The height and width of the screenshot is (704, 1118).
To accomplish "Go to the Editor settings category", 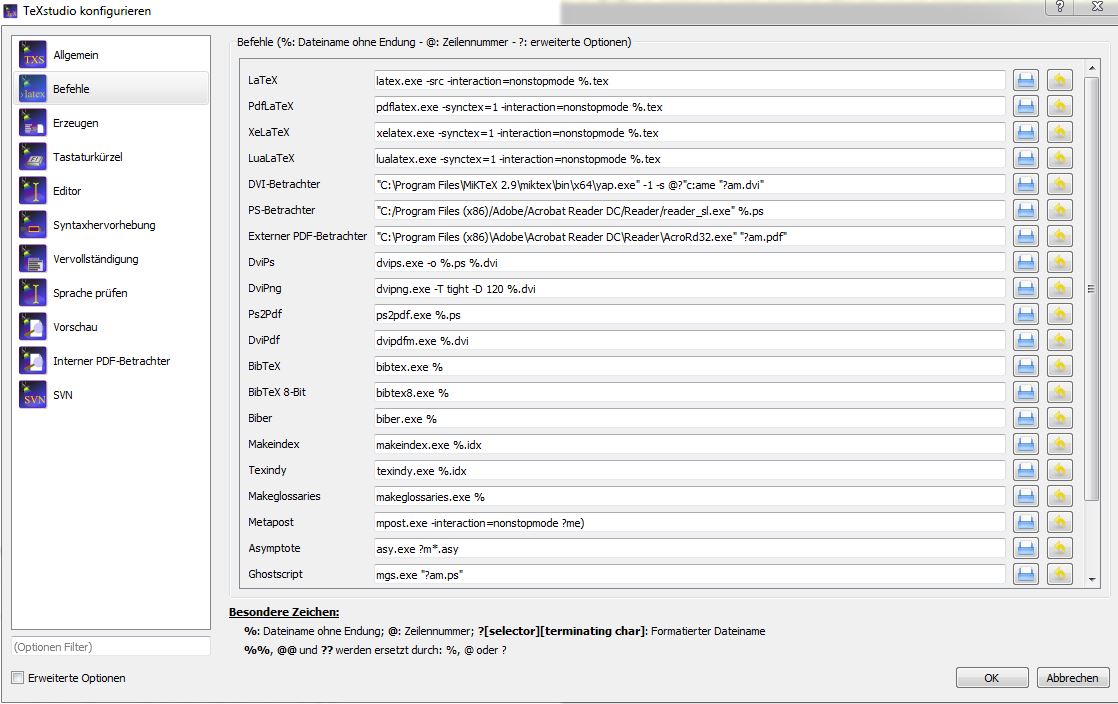I will click(x=111, y=190).
